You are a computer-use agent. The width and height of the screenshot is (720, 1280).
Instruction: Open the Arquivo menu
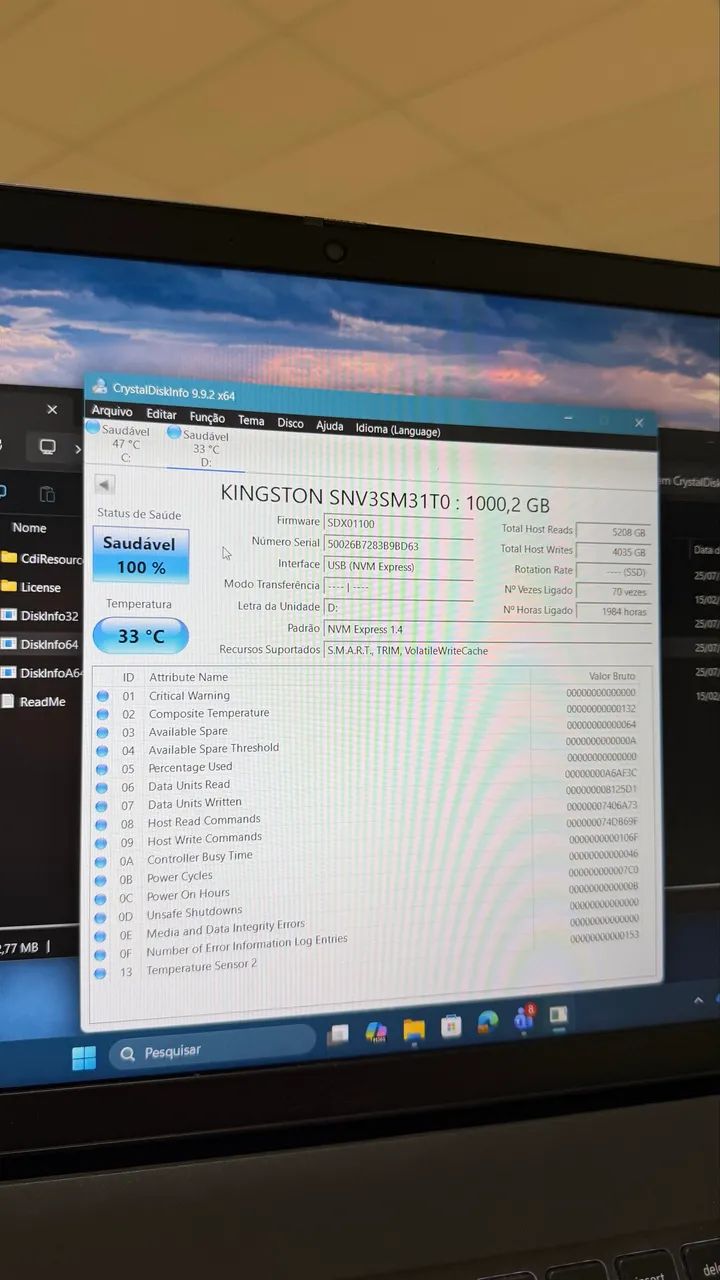[x=112, y=411]
